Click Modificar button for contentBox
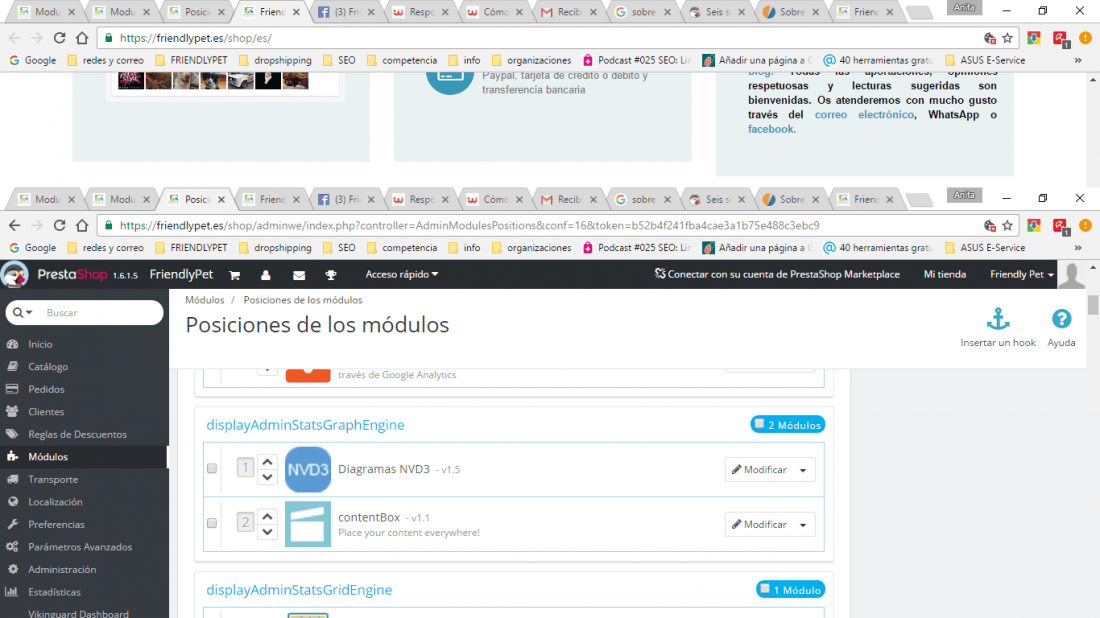 click(x=759, y=525)
